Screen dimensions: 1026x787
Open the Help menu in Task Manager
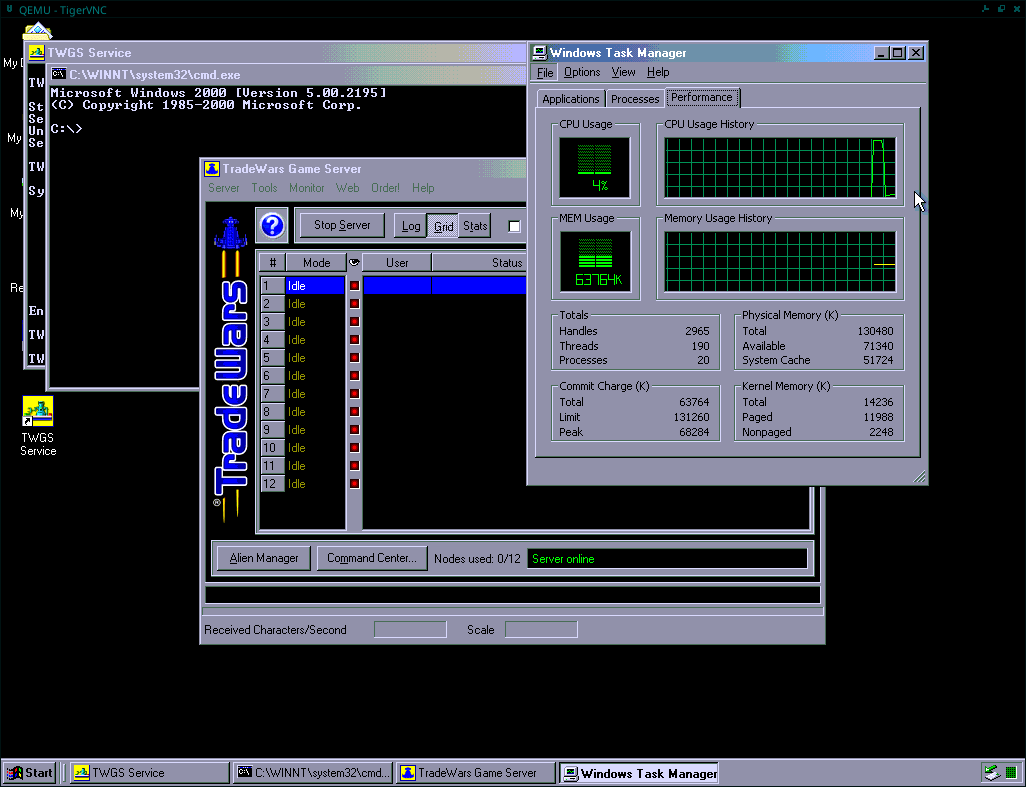click(658, 72)
